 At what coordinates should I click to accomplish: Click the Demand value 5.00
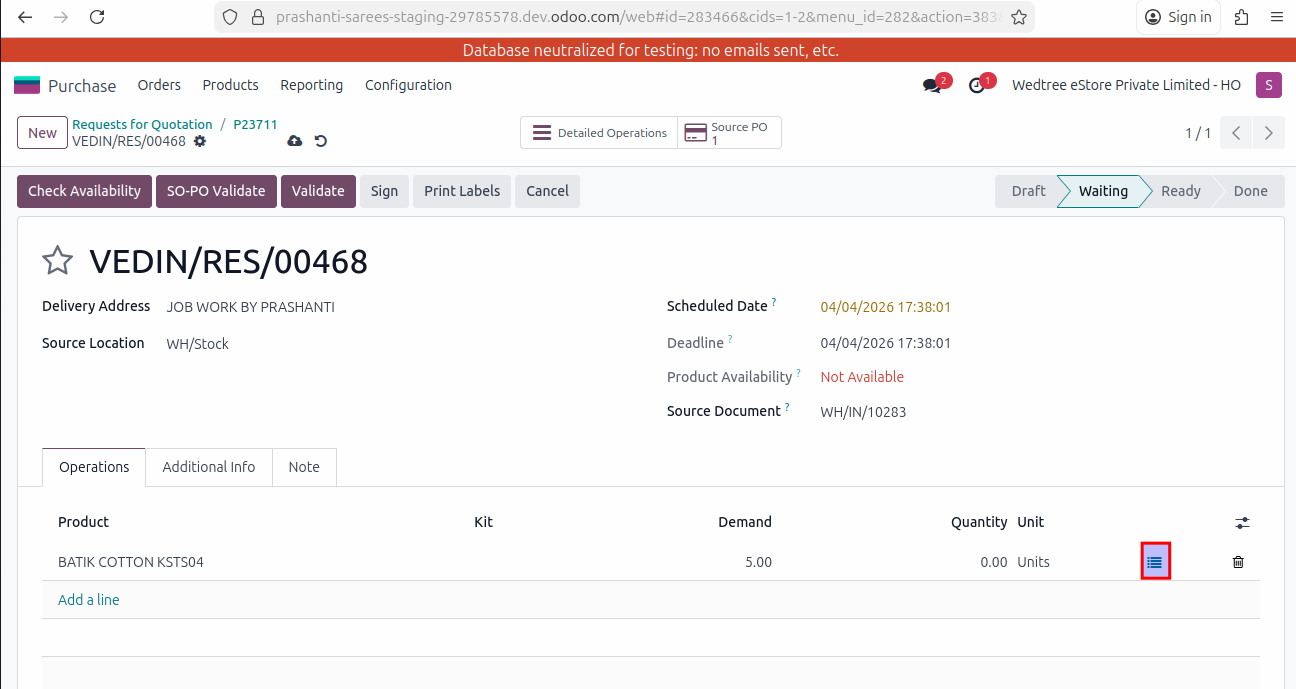point(758,562)
